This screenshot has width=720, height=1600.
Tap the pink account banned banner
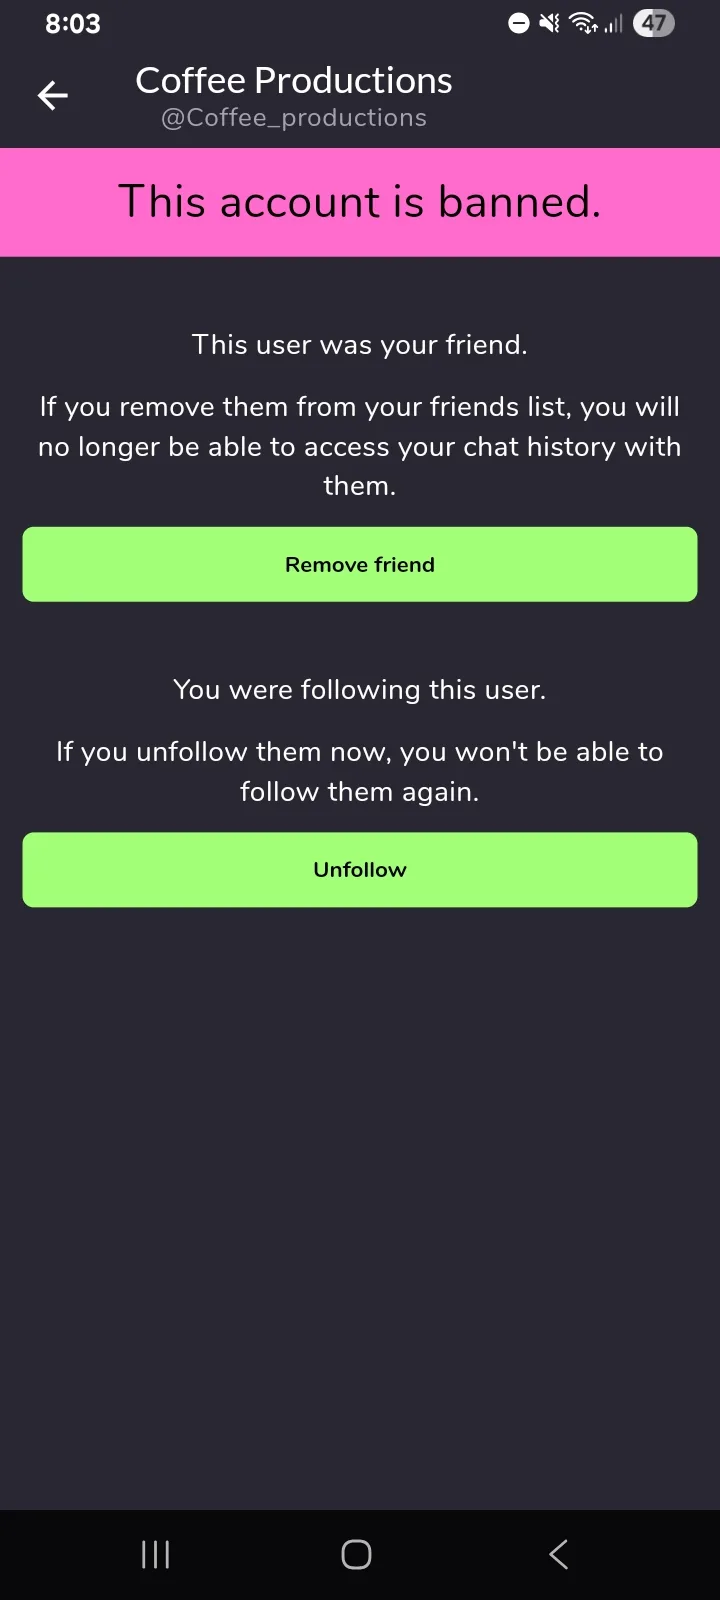click(360, 202)
